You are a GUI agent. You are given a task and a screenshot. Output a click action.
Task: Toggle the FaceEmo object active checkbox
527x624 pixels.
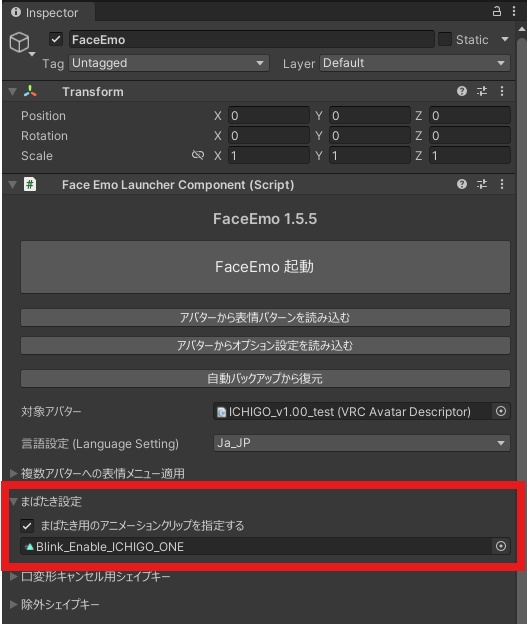(56, 39)
